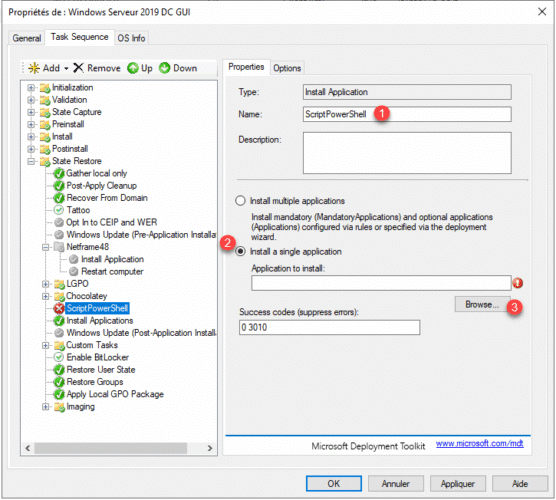This screenshot has height=500, width=556.
Task: Click the Install Applications green check icon
Action: pos(59,321)
